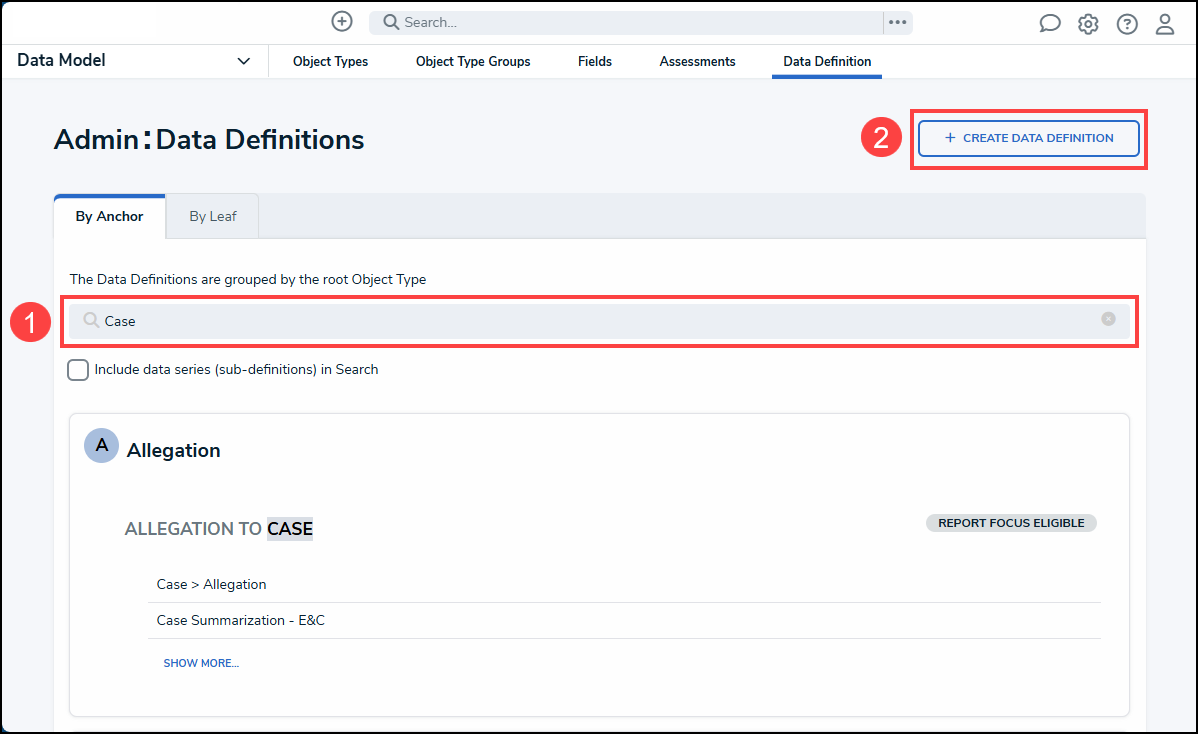Click the Allegation letter avatar icon
The image size is (1198, 734).
[101, 446]
